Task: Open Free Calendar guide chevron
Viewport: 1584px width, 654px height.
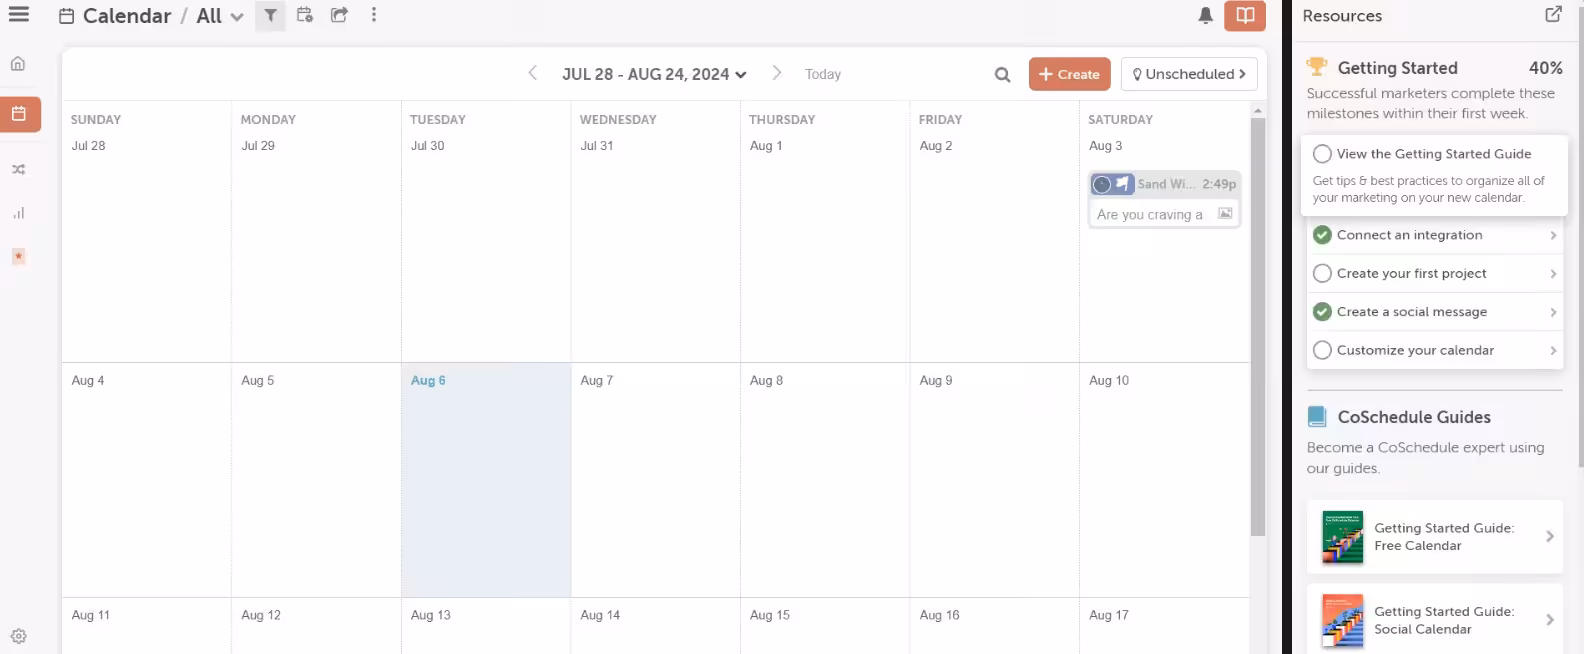Action: 1550,536
